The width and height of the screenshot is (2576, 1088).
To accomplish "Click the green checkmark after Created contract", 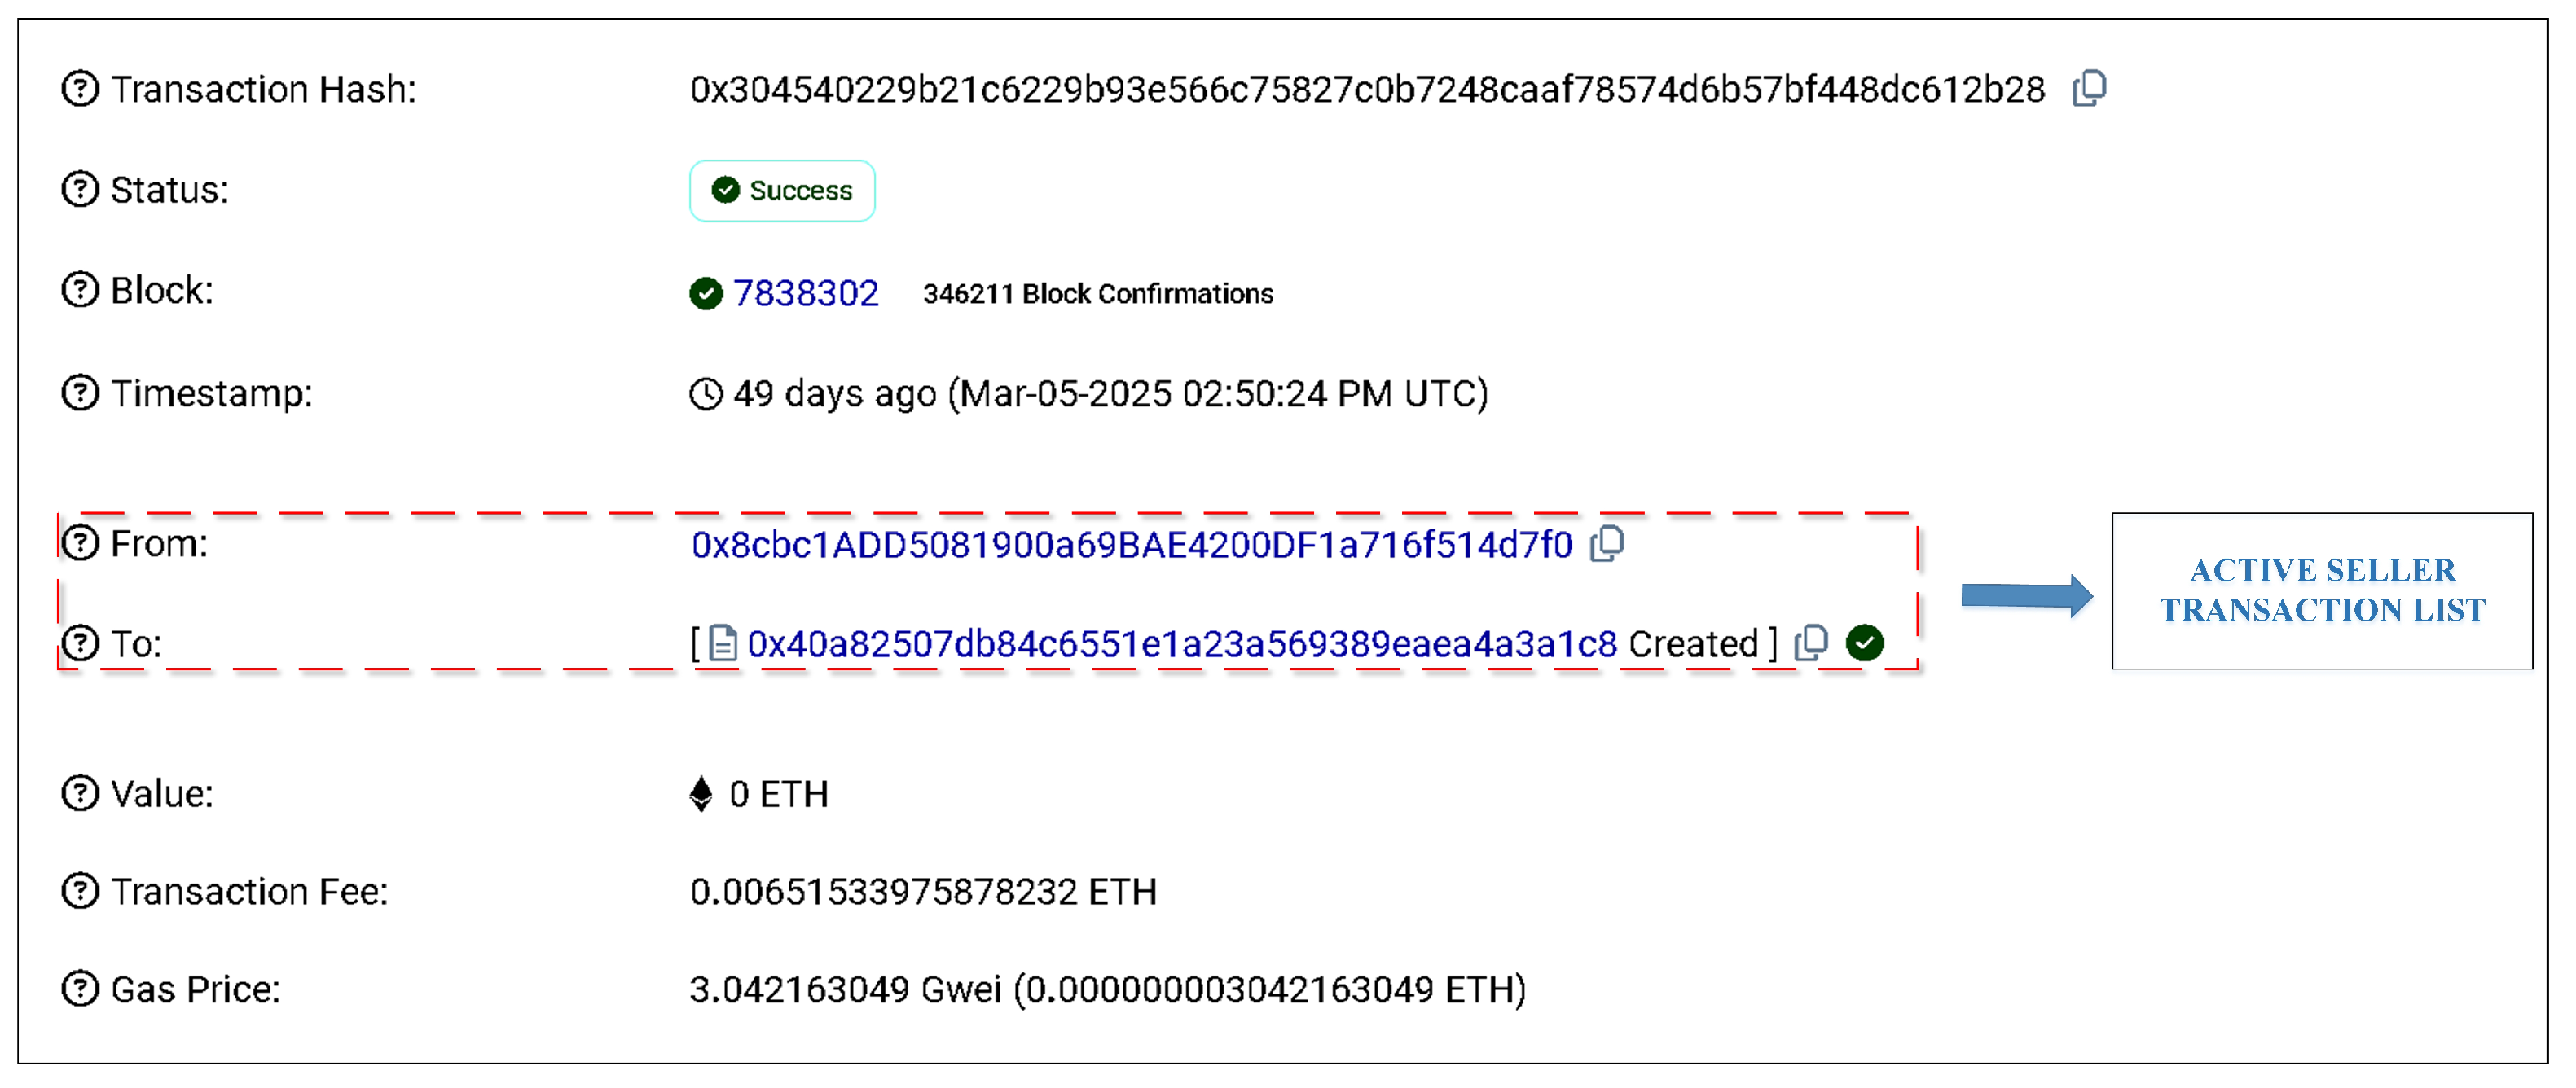I will (1864, 643).
